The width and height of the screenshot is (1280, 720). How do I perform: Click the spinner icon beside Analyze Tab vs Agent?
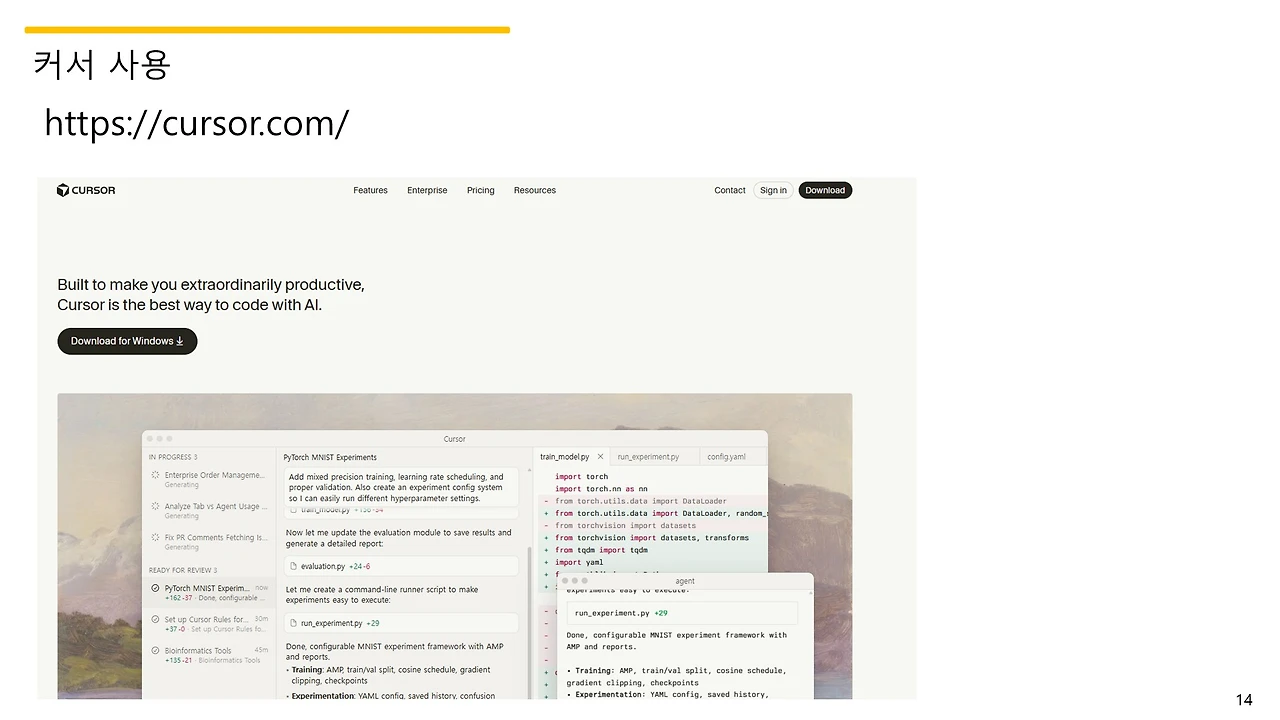point(155,507)
